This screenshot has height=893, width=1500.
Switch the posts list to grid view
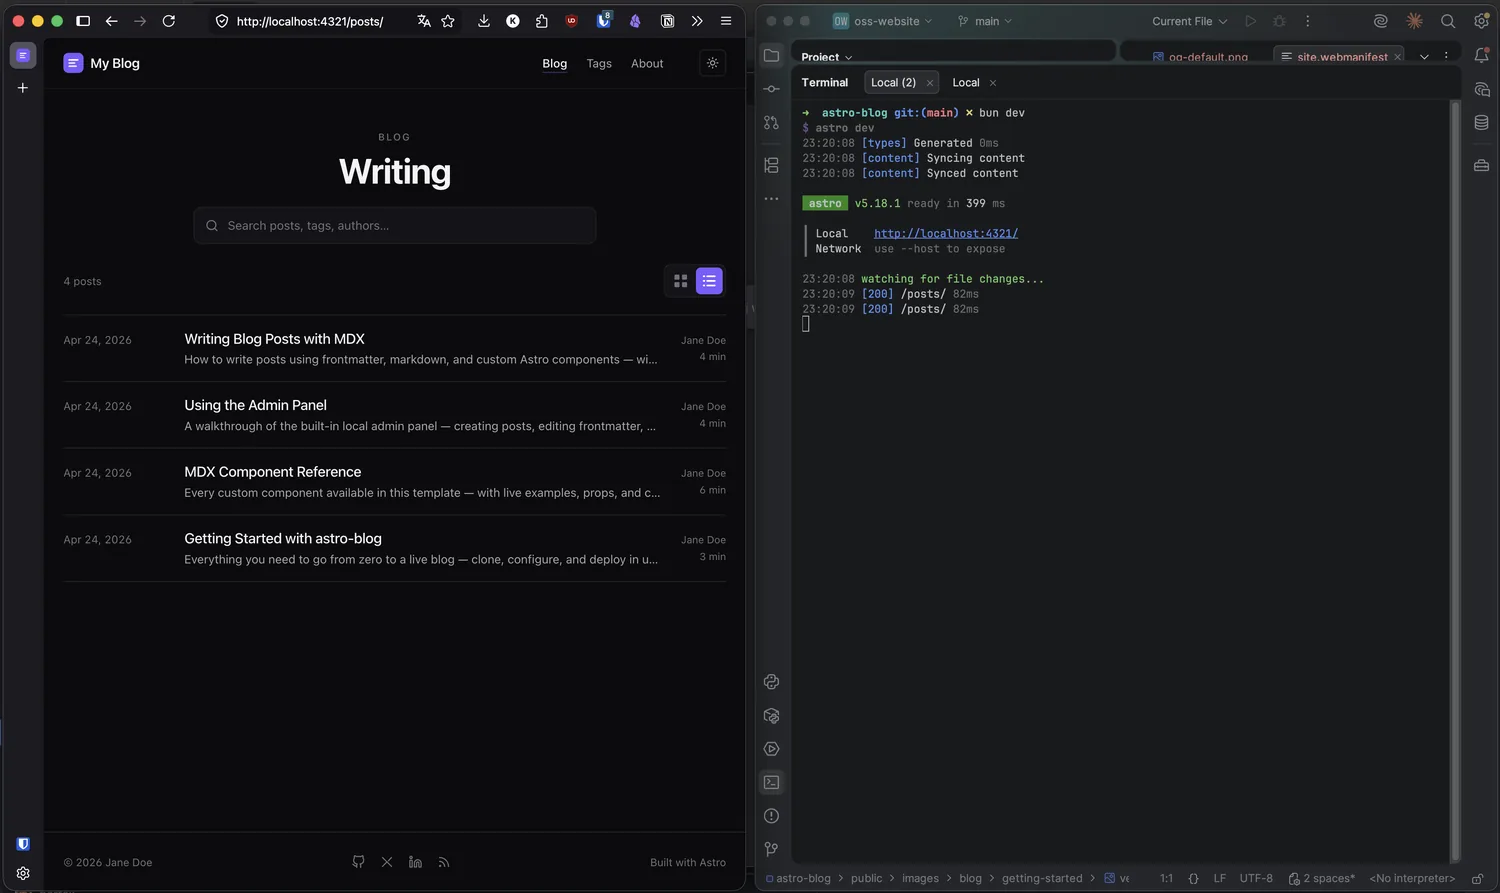[x=681, y=281]
